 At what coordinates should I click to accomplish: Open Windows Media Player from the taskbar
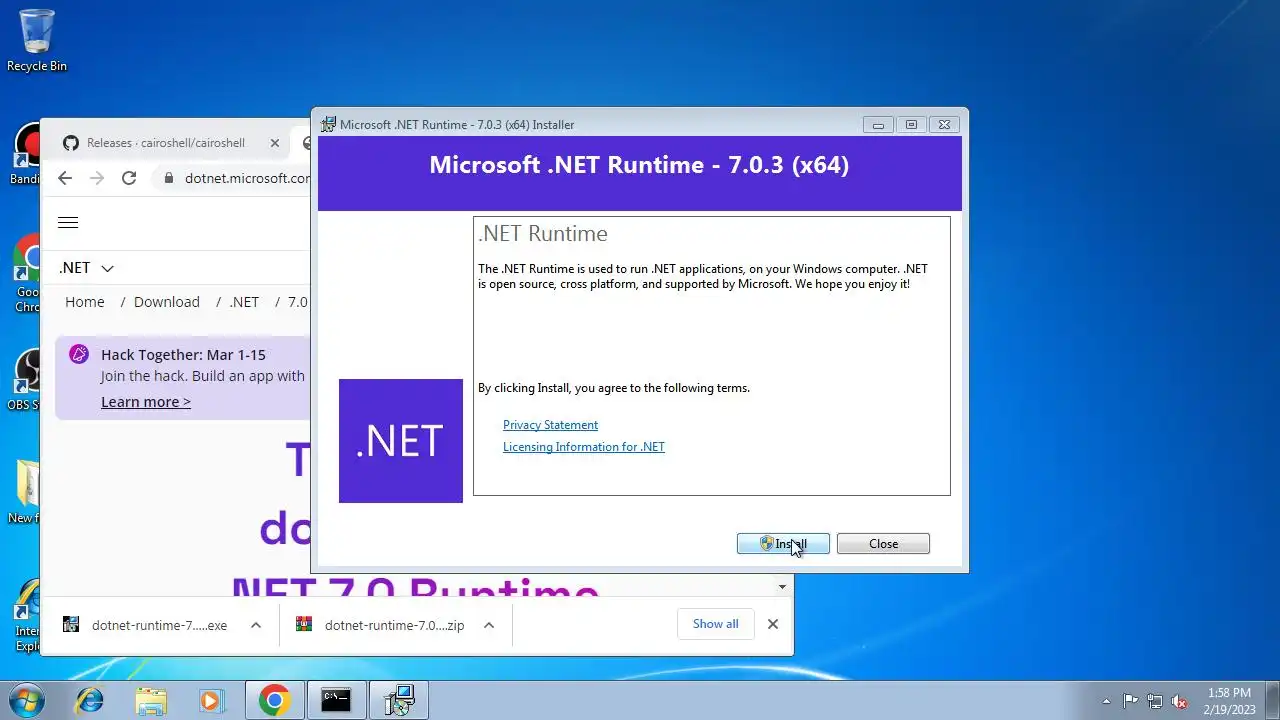click(212, 700)
